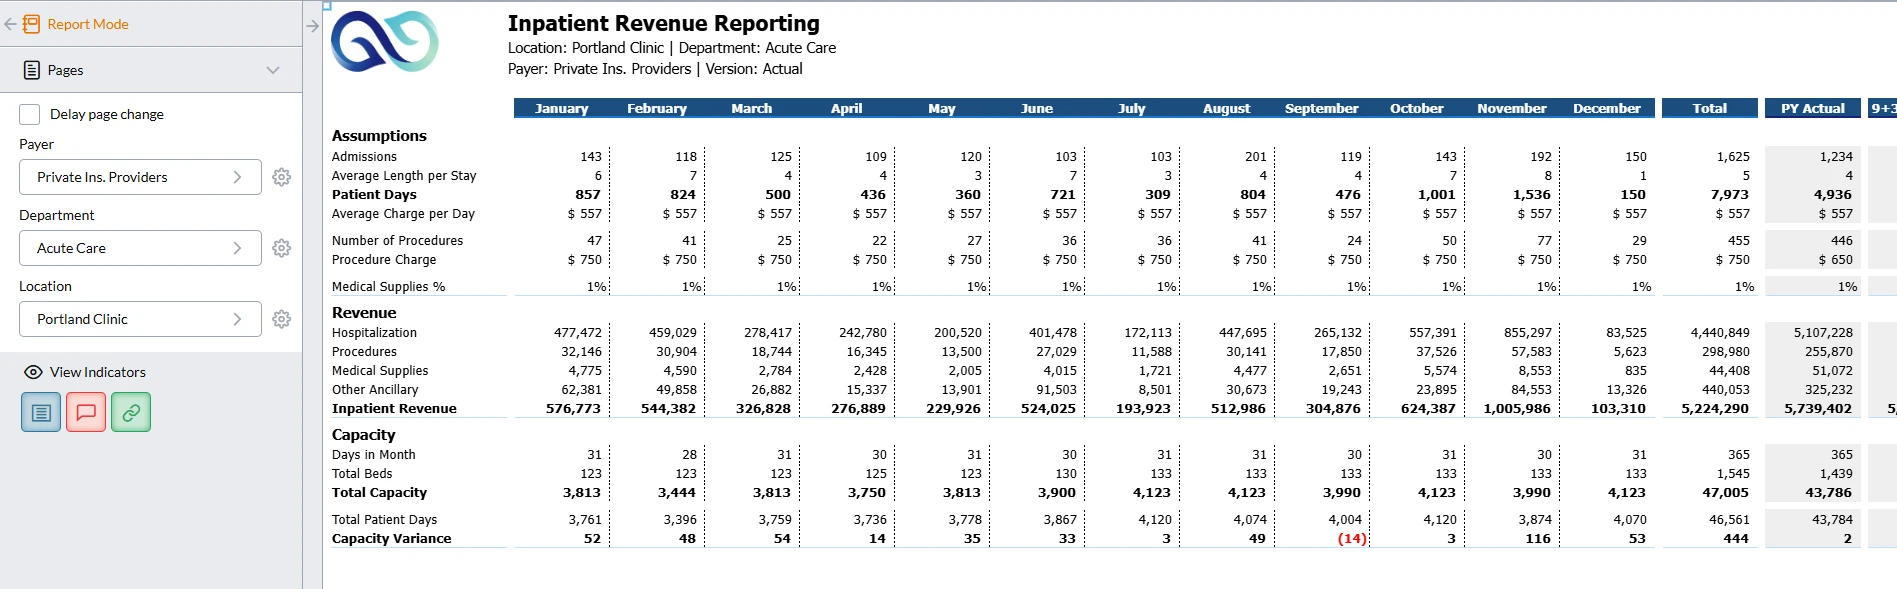Viewport: 1897px width, 589px height.
Task: Click the Other Ancillary row label
Action: click(375, 390)
